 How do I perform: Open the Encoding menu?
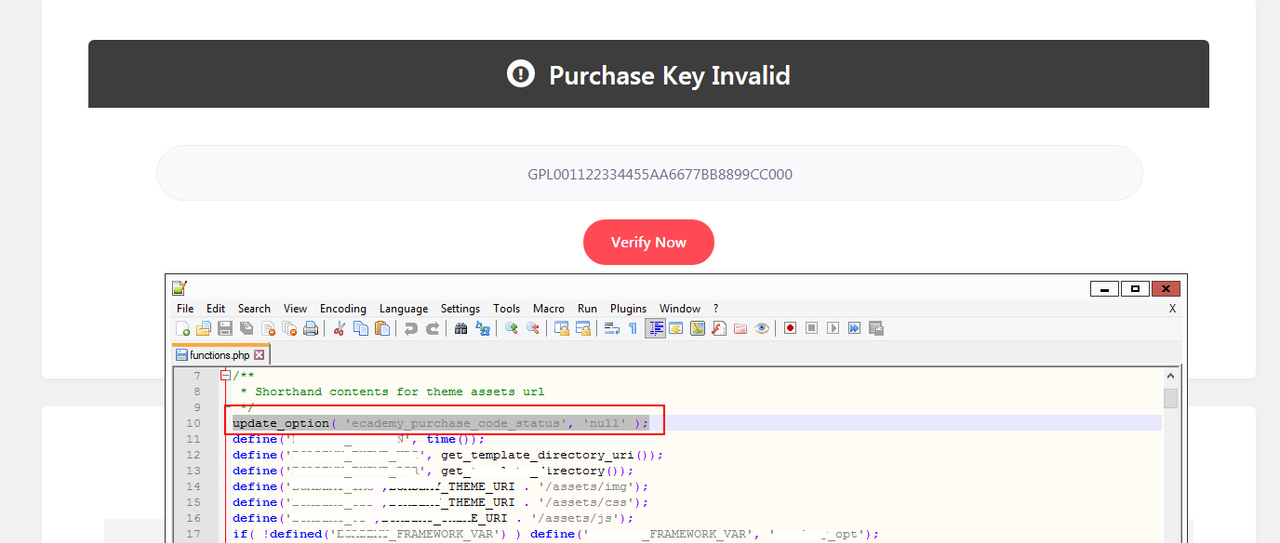point(343,308)
